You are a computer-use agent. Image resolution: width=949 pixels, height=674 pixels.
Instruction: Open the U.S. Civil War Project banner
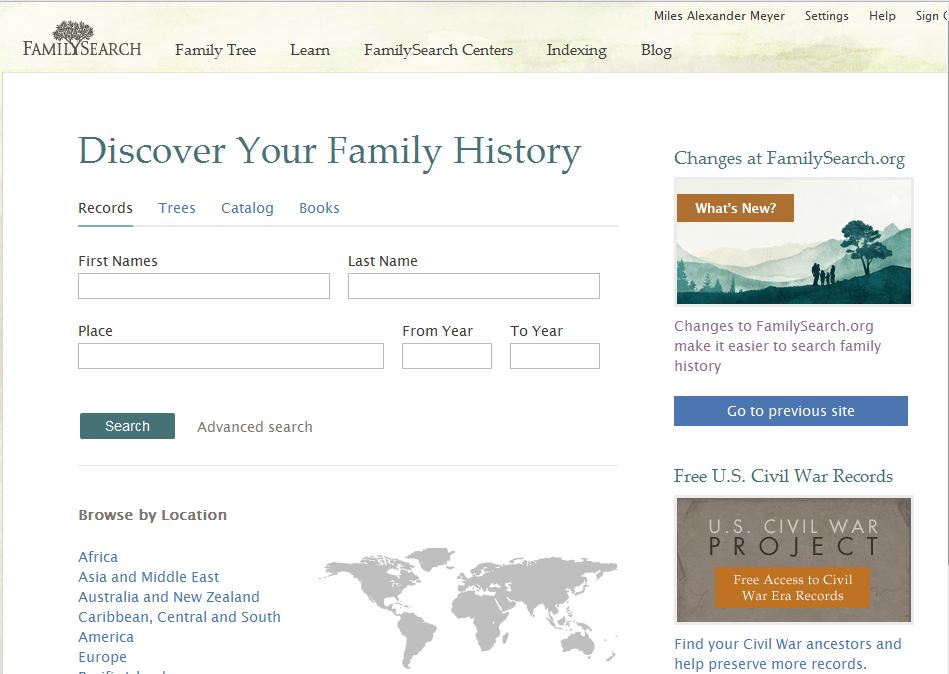point(793,560)
